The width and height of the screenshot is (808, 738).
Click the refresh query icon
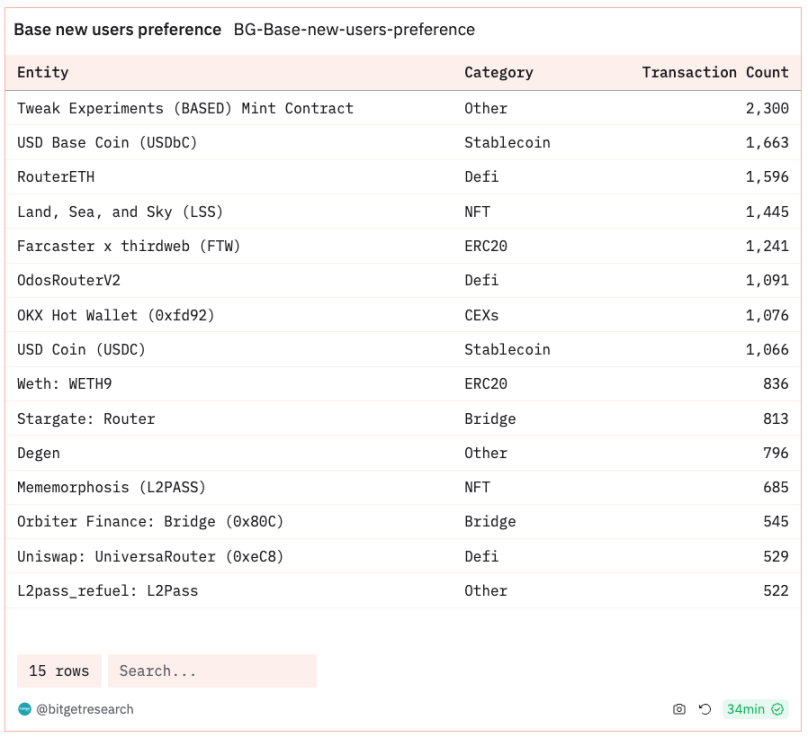[x=704, y=709]
